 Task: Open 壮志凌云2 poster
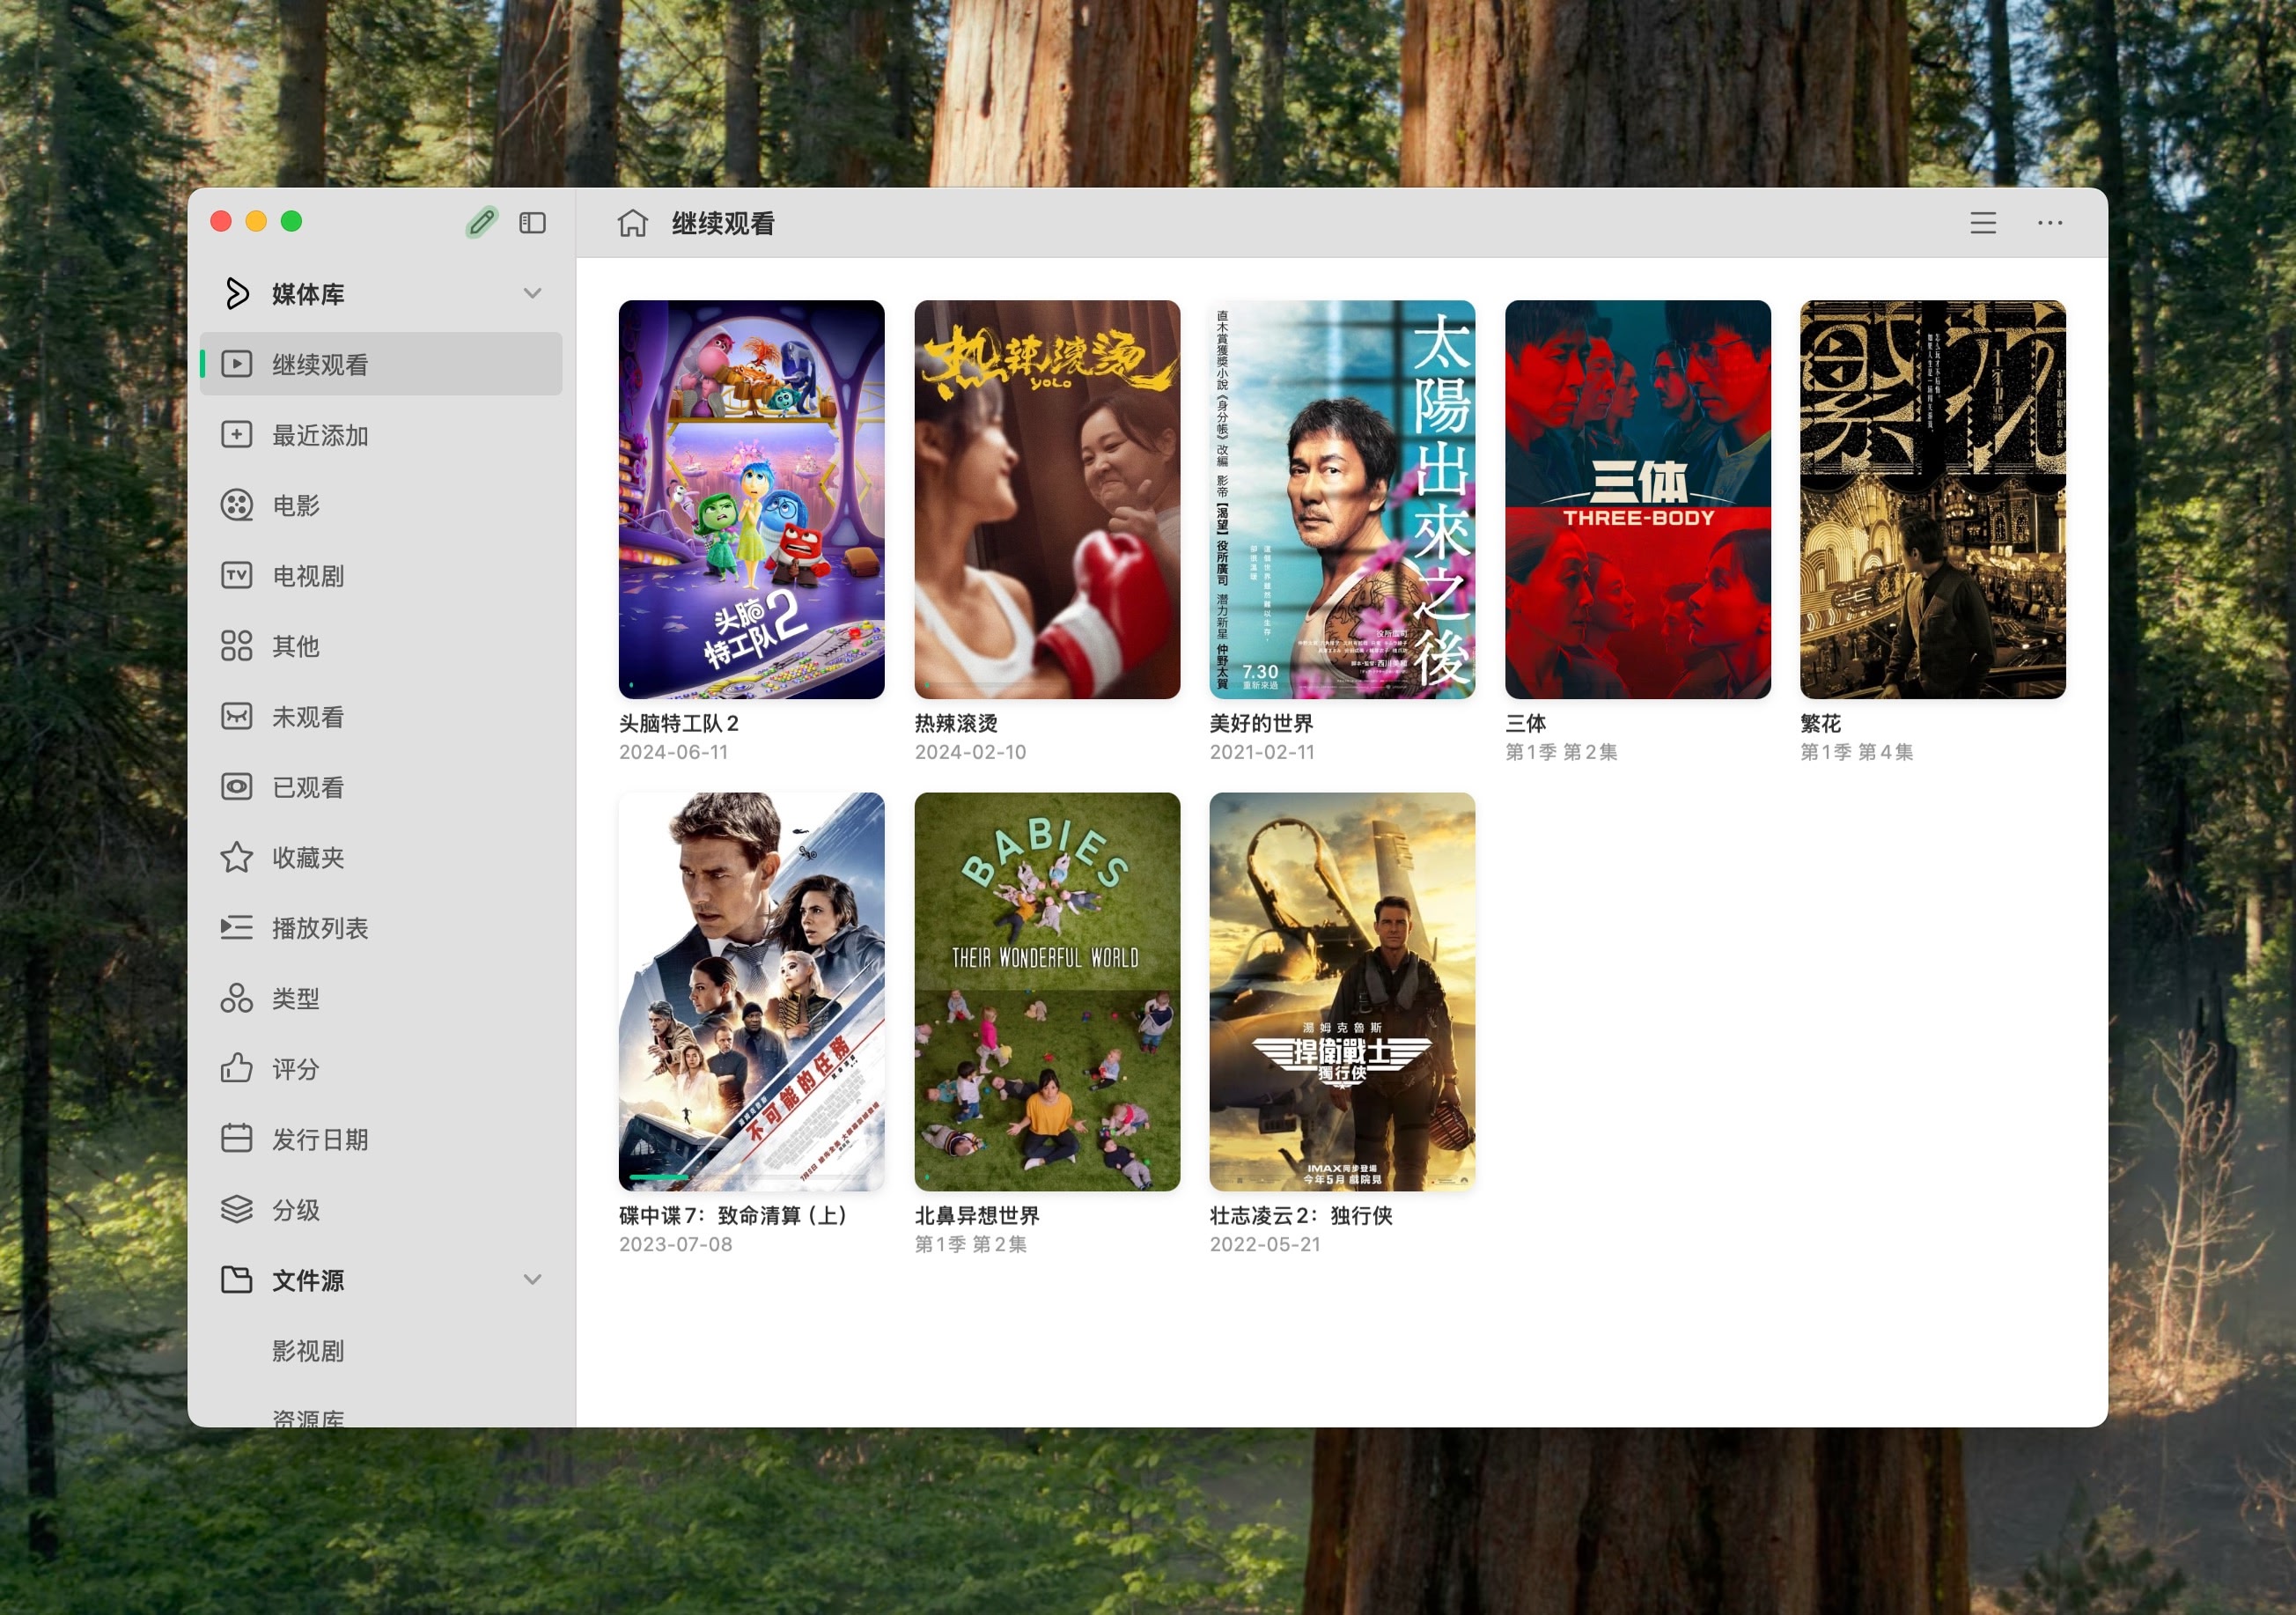coord(1342,991)
